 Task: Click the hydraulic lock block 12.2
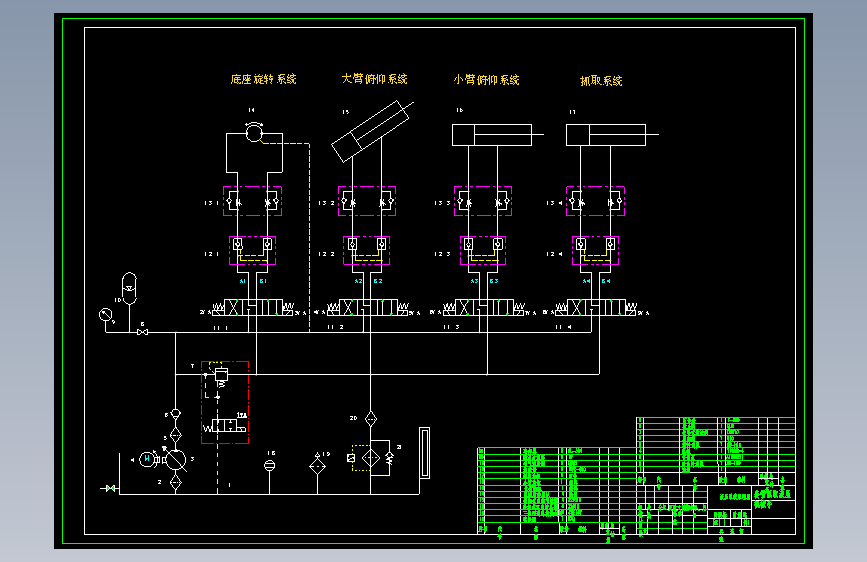pos(367,251)
